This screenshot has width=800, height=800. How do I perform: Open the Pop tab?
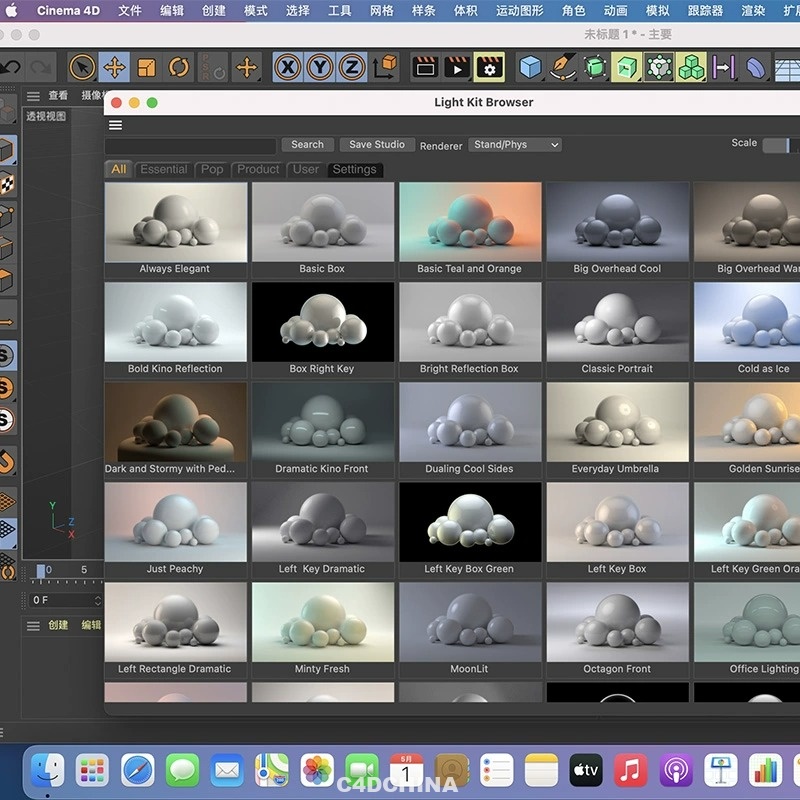click(212, 169)
